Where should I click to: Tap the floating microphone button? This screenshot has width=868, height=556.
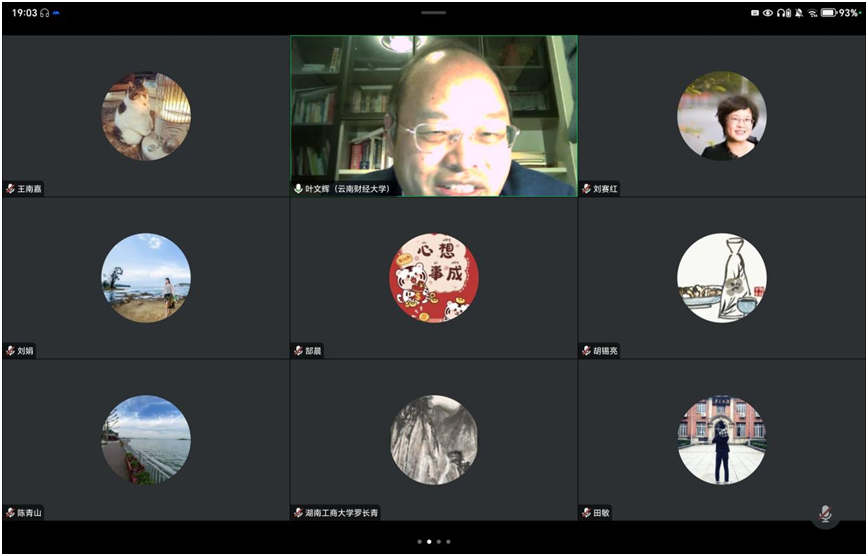point(825,513)
